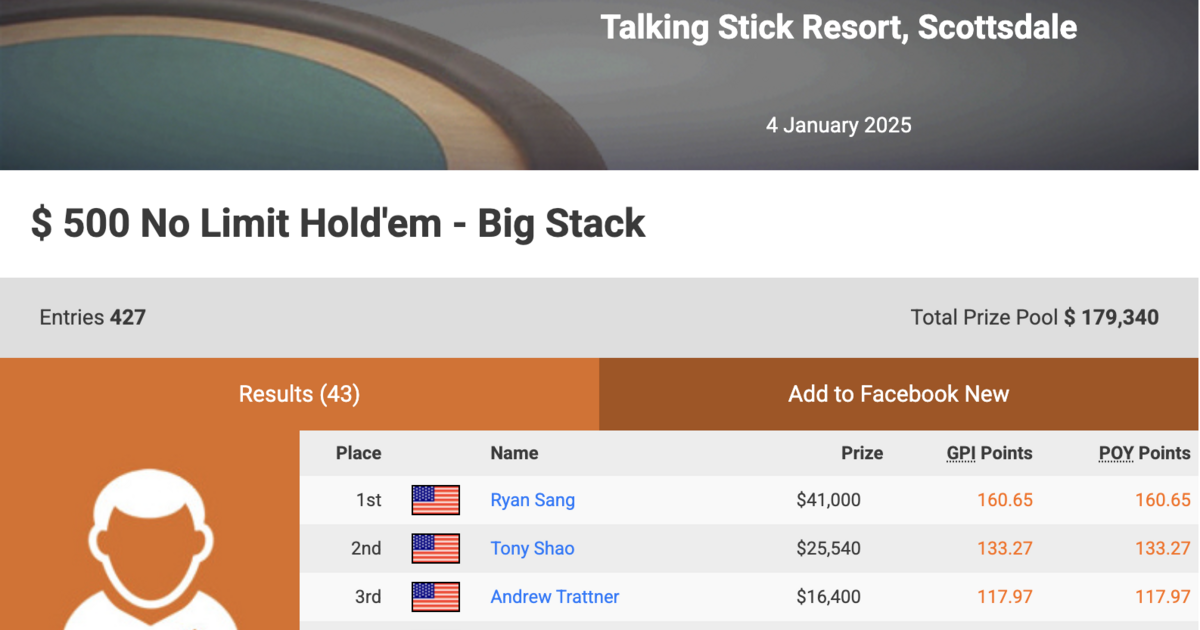Click the Name column header

click(x=514, y=453)
